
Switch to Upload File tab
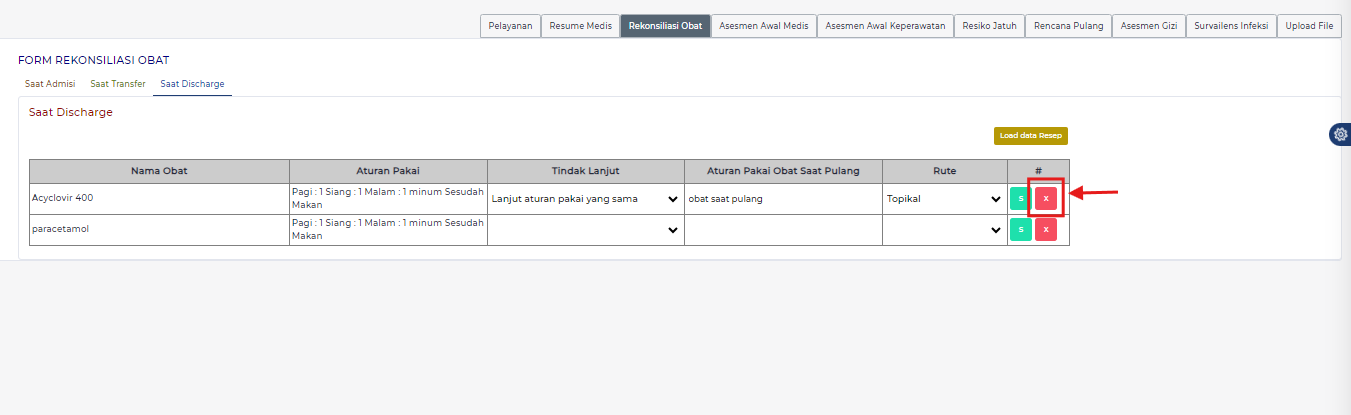tap(1309, 26)
